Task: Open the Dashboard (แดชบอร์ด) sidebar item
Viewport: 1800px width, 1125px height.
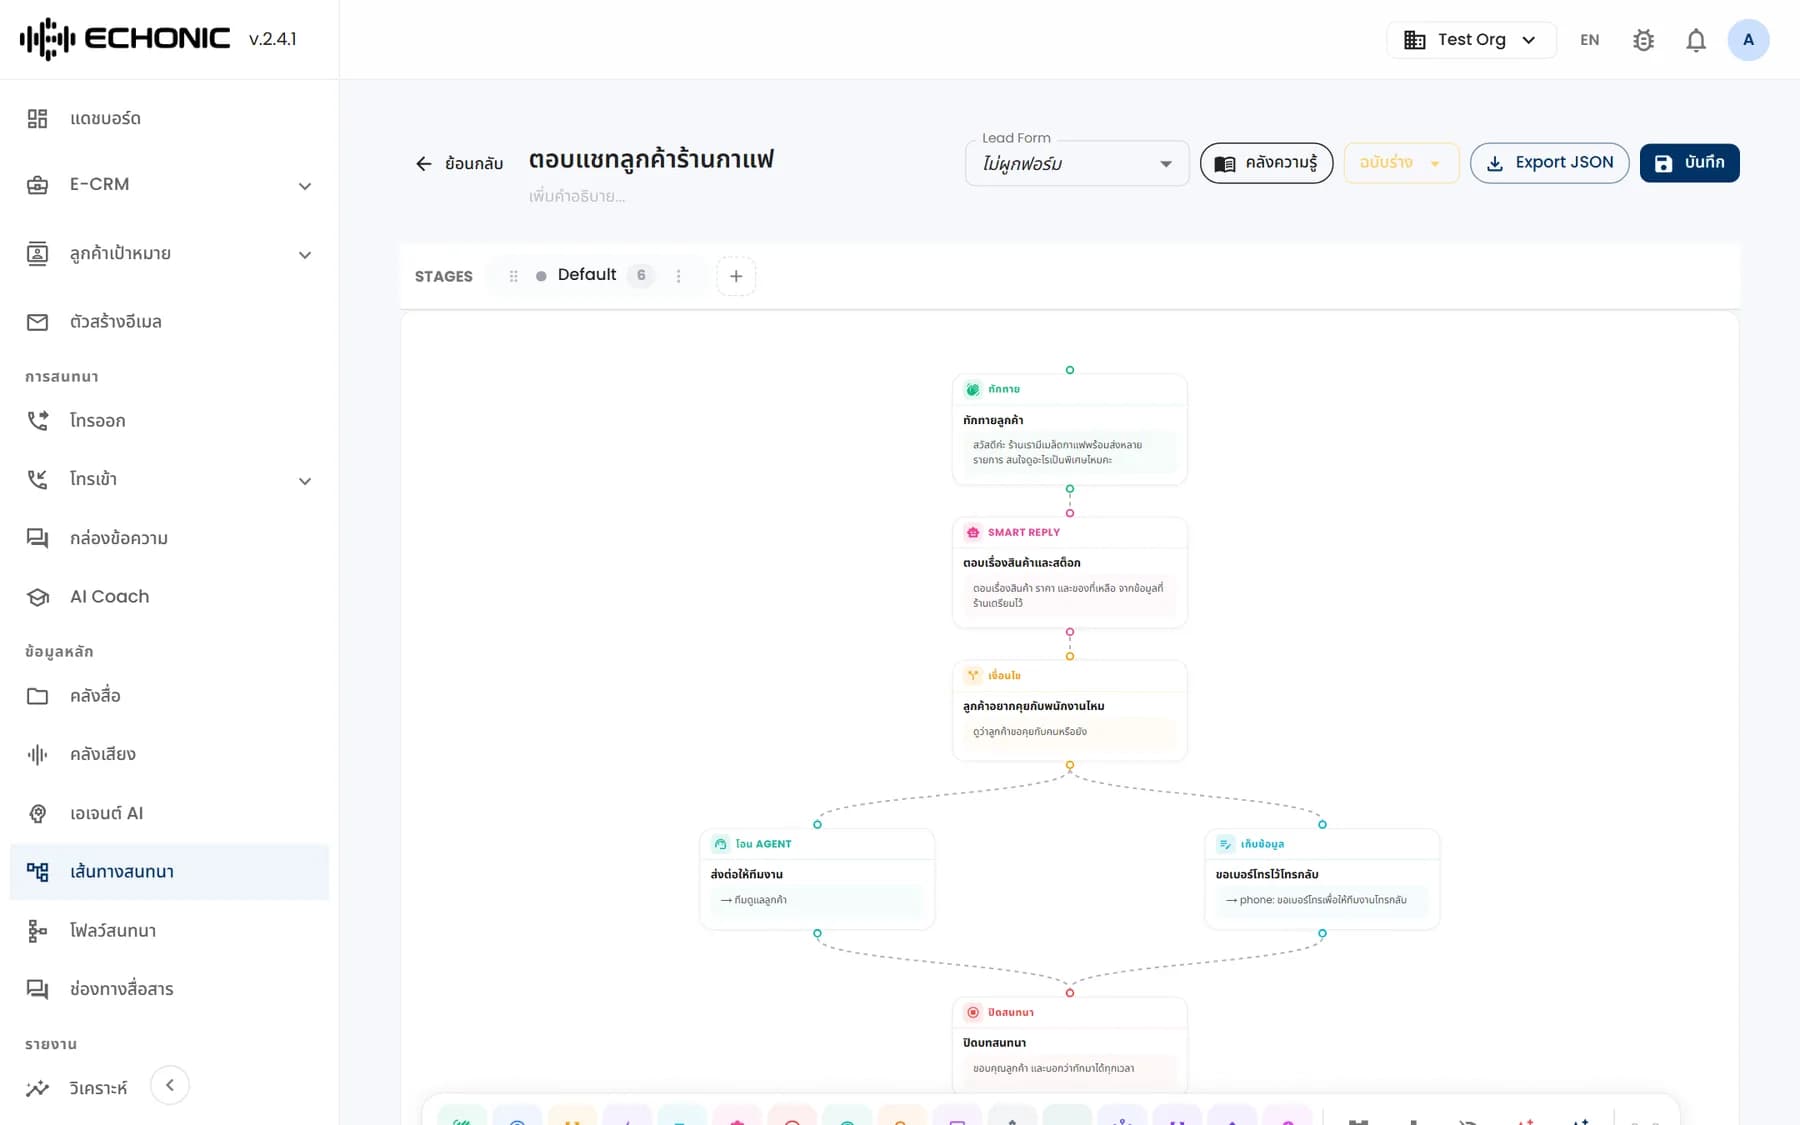Action: pos(169,119)
